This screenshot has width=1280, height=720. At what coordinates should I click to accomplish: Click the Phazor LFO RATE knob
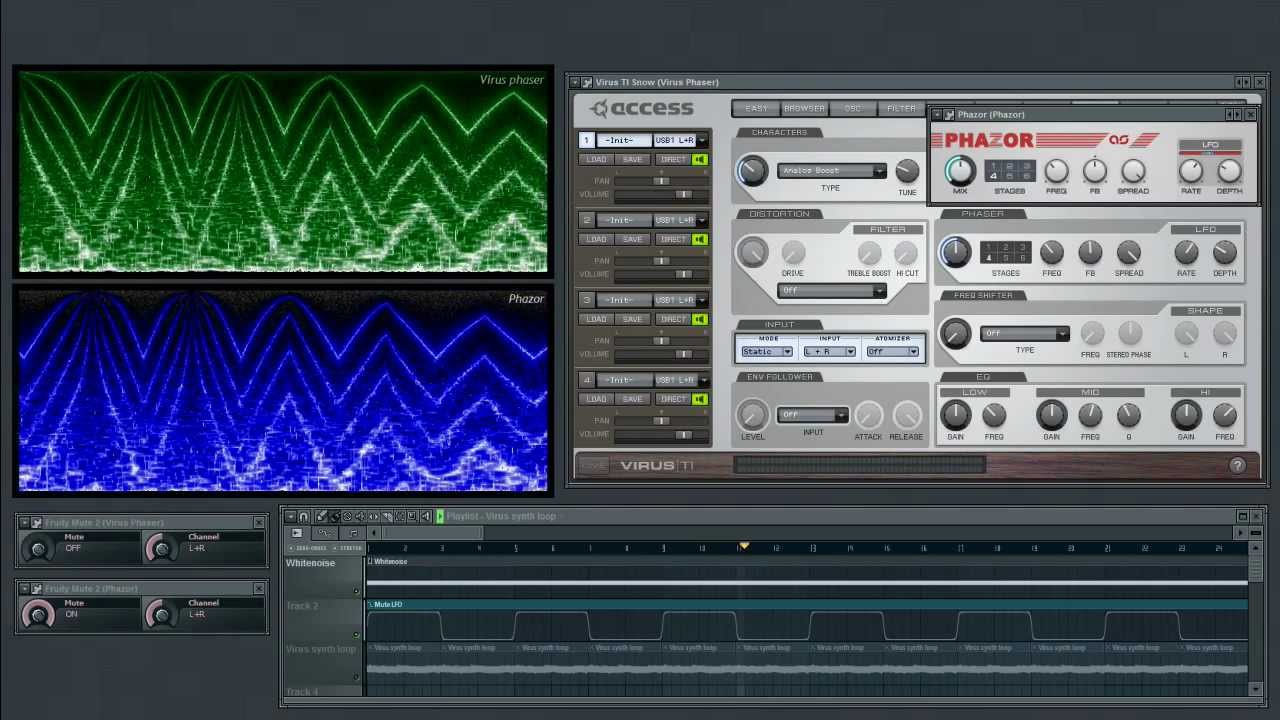tap(1190, 171)
